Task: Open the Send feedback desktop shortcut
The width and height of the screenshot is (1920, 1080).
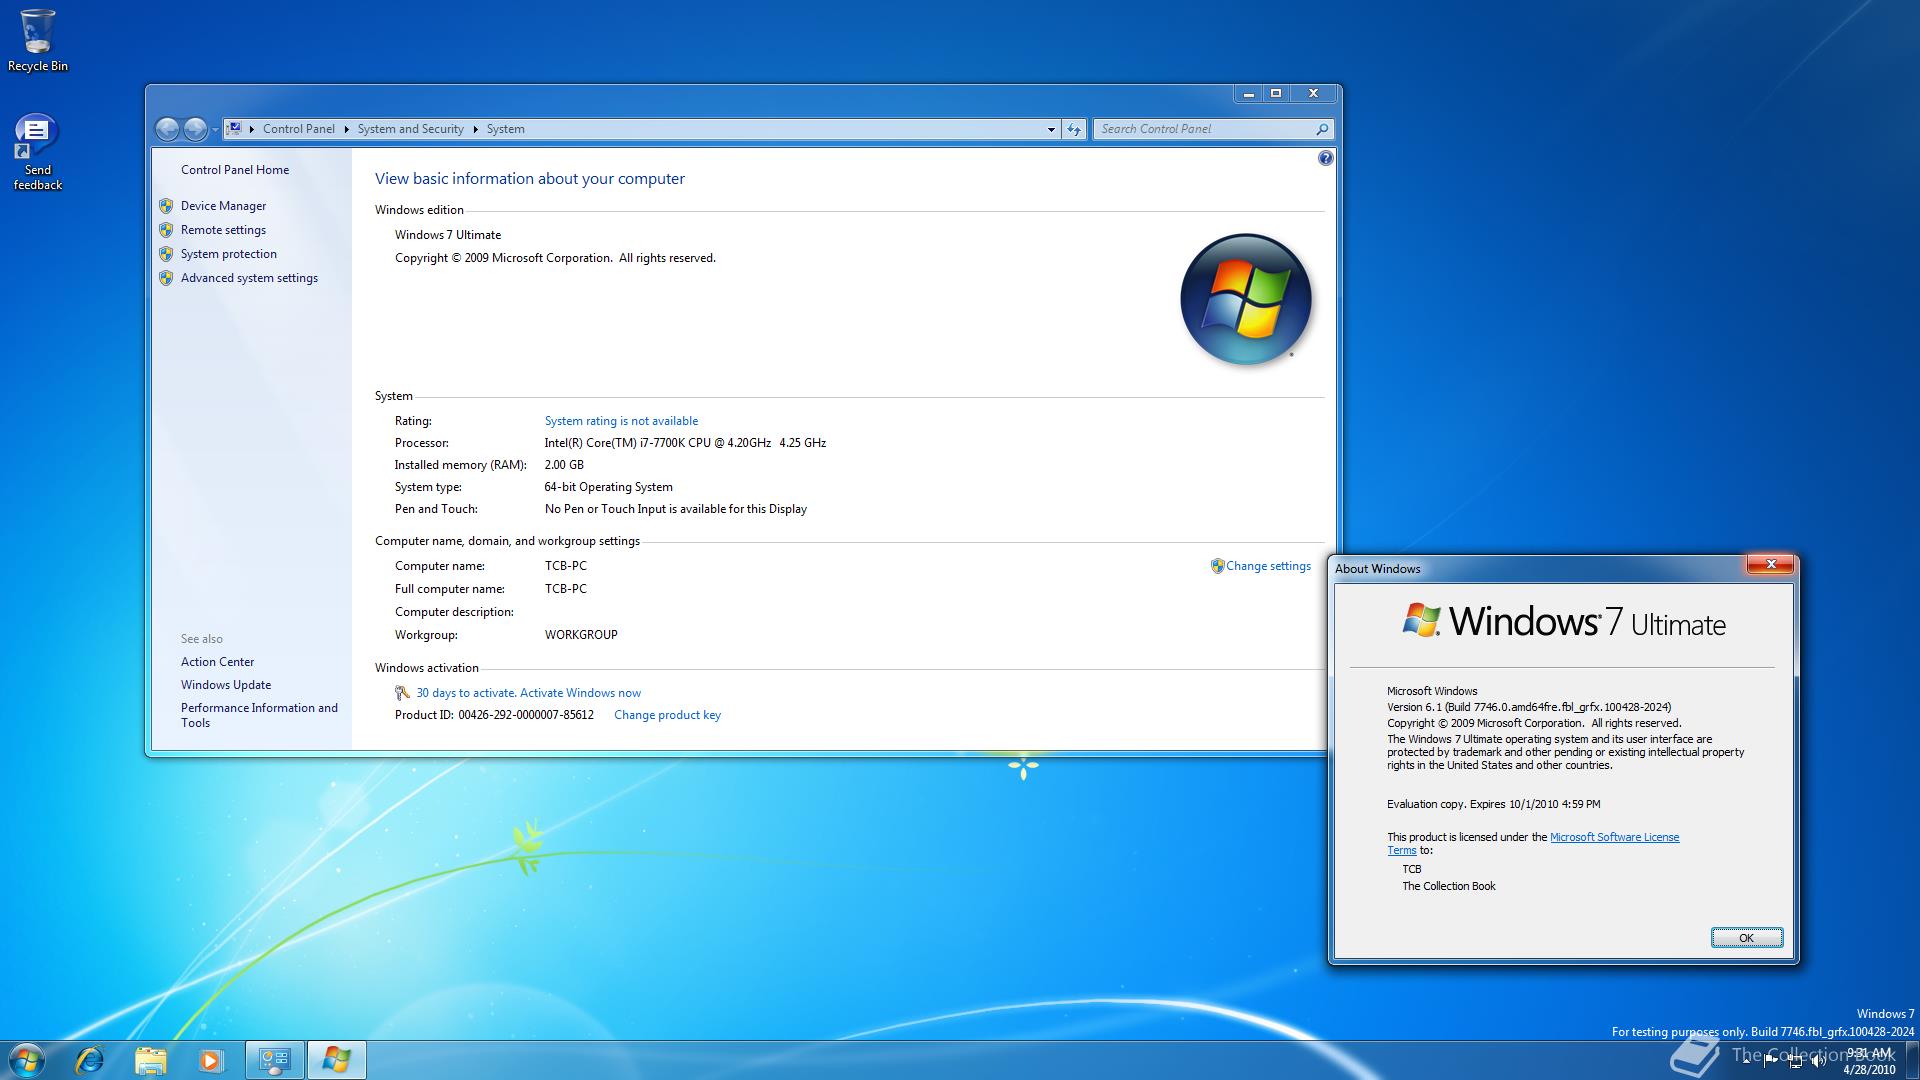Action: pos(37,152)
